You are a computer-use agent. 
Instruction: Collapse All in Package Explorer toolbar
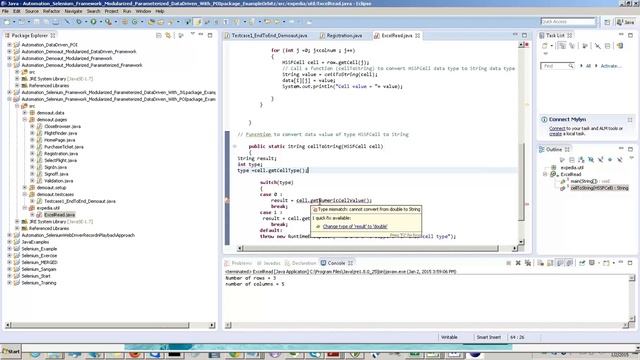click(159, 36)
